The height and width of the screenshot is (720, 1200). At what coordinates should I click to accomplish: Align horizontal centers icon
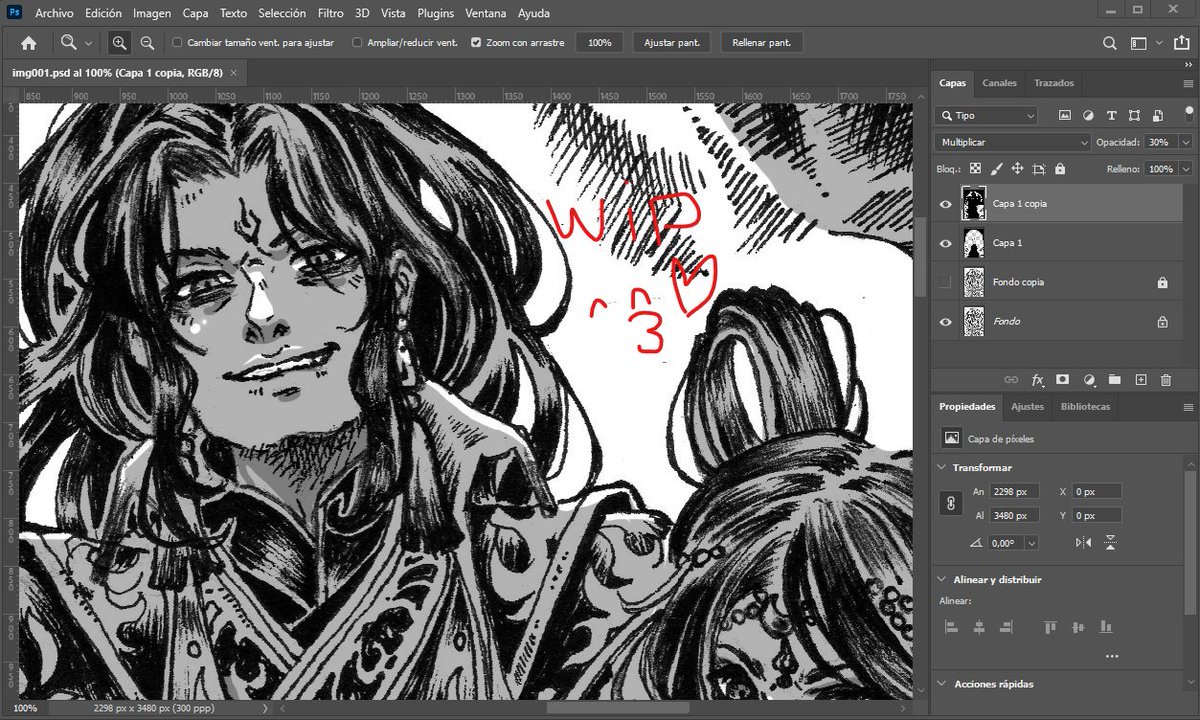pos(979,627)
